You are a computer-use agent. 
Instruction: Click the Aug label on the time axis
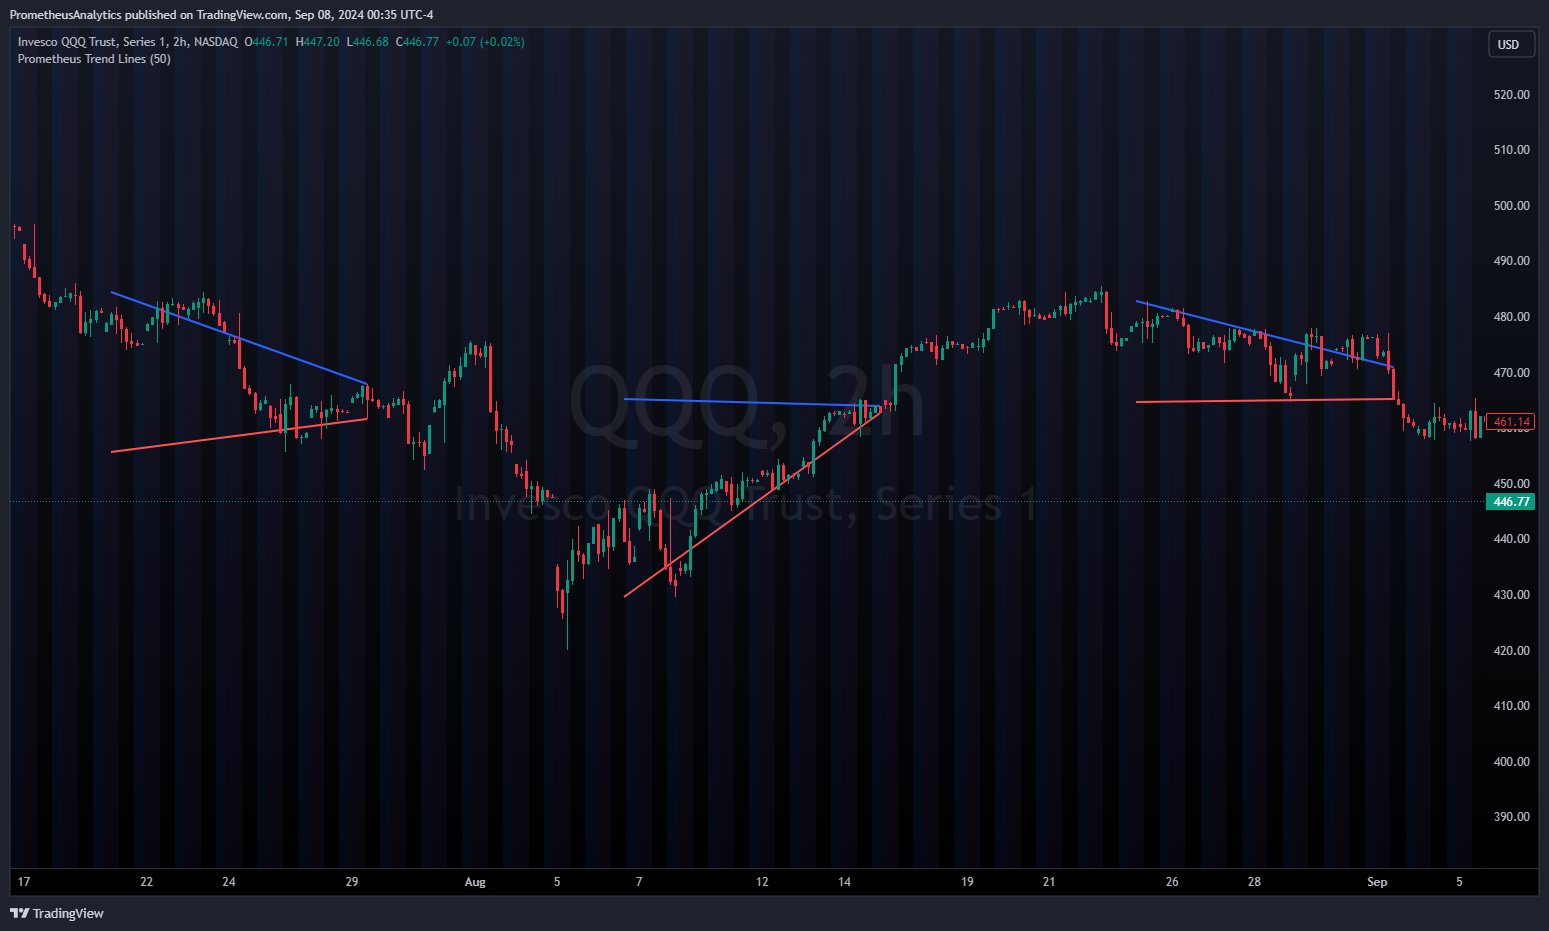475,882
